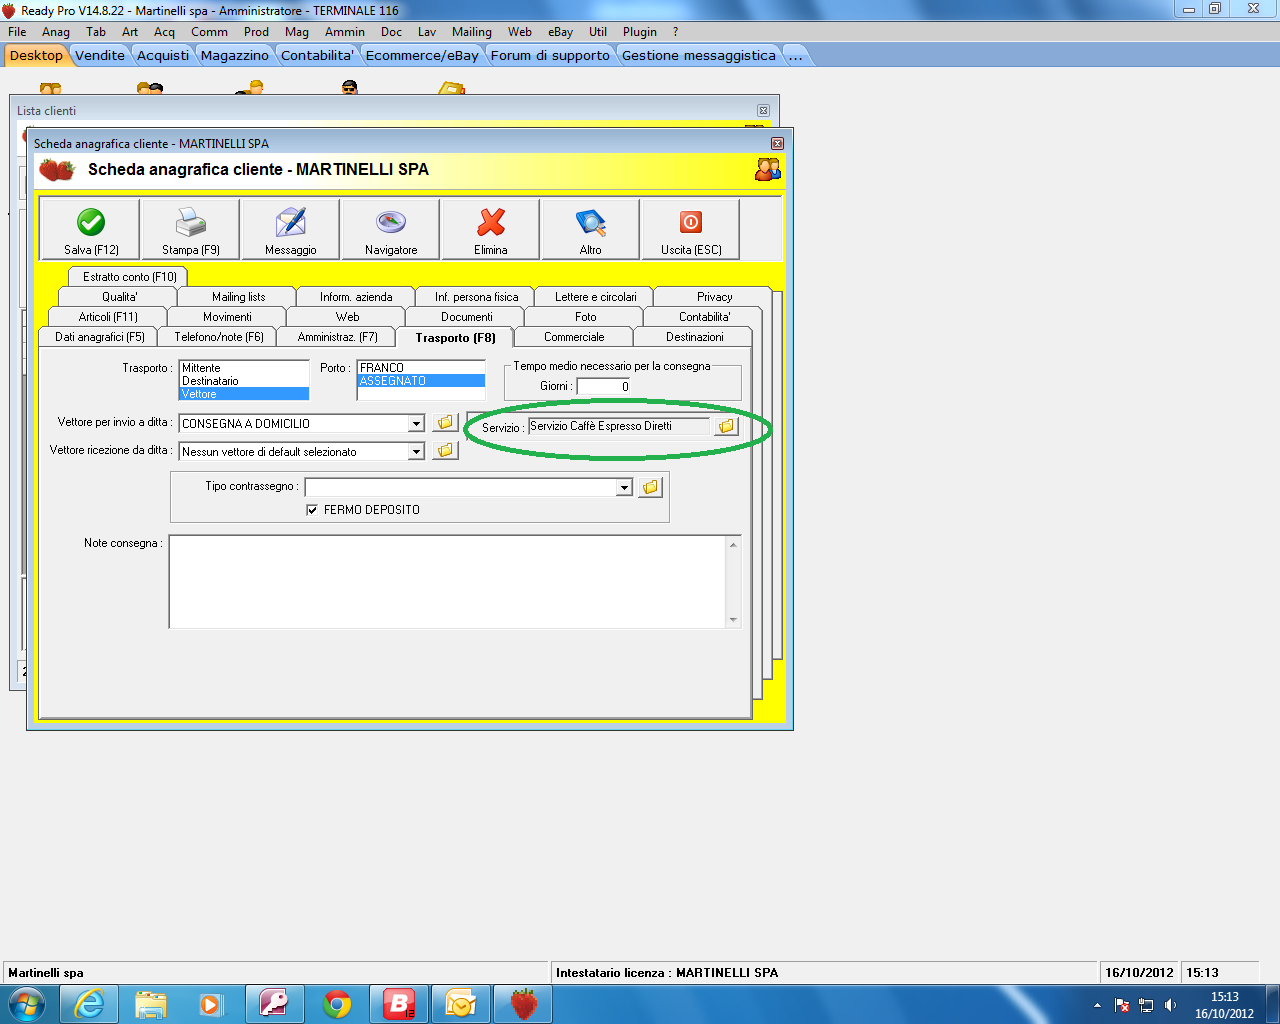
Task: Open the Plugin menu
Action: click(640, 32)
